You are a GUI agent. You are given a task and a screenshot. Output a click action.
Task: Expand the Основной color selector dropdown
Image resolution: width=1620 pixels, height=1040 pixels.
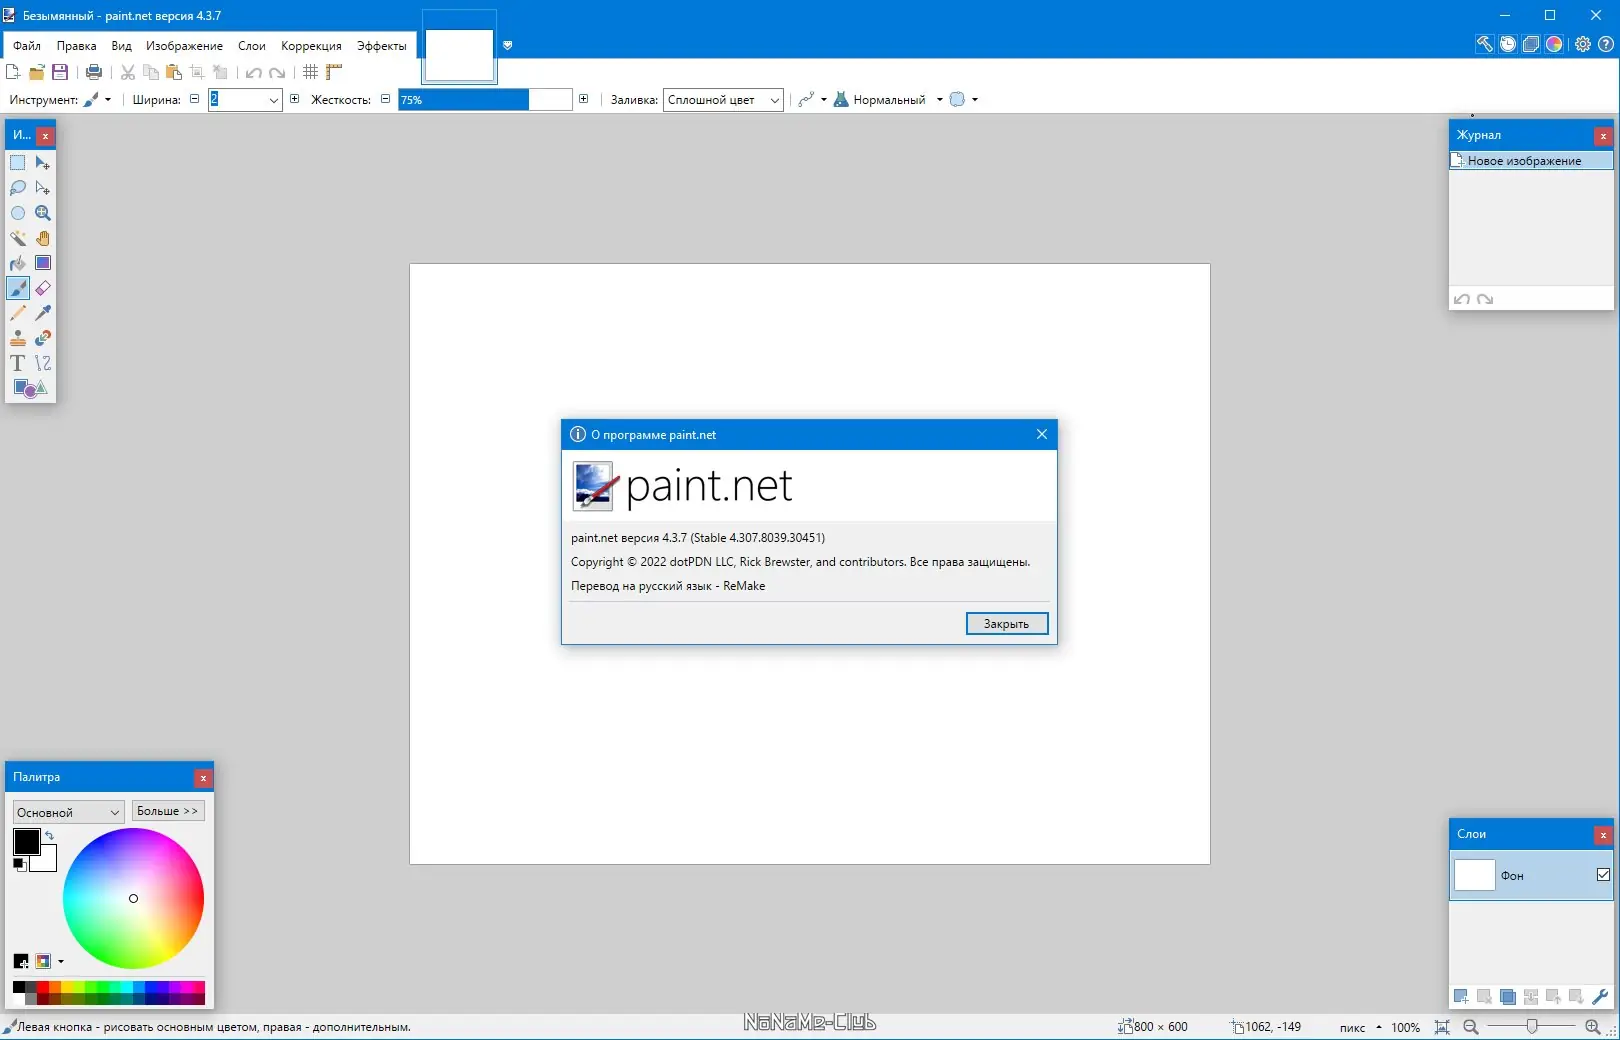(68, 812)
